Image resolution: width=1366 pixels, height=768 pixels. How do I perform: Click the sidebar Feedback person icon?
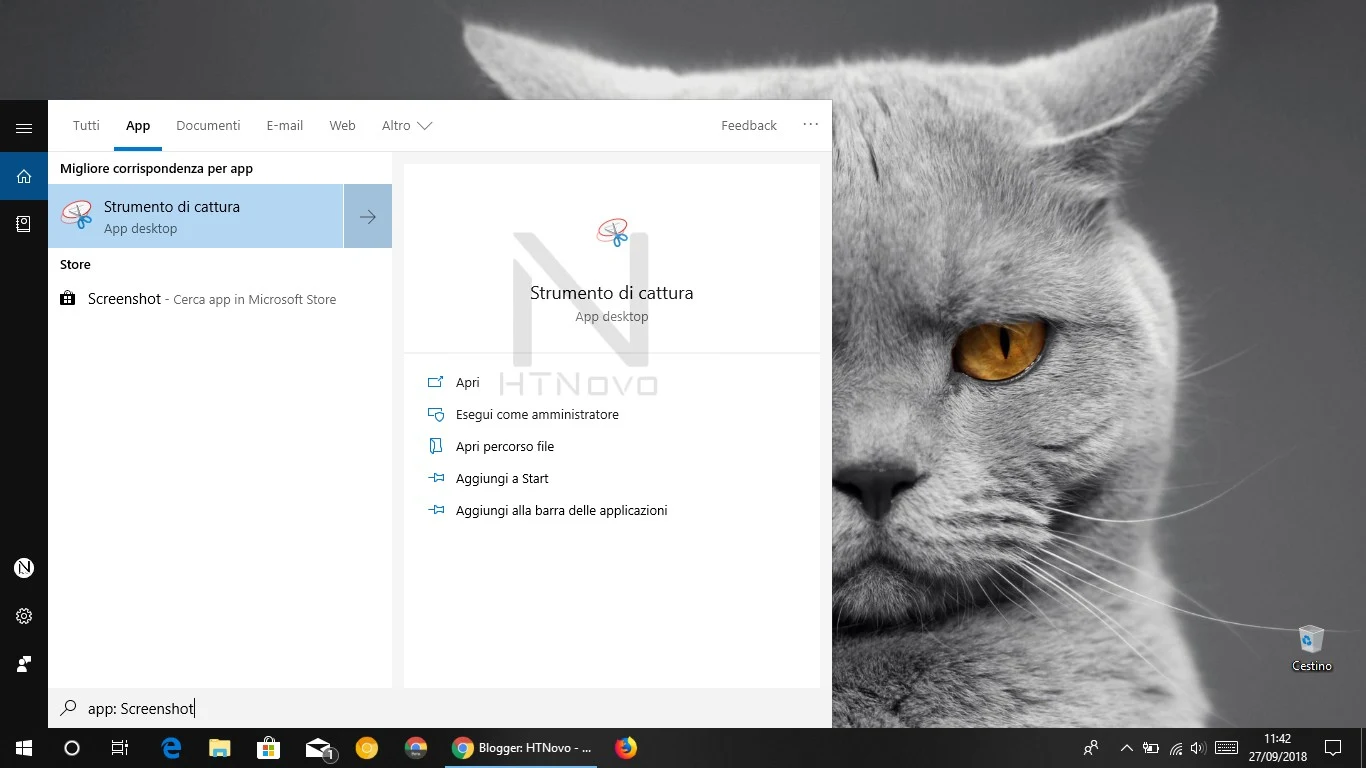[24, 664]
